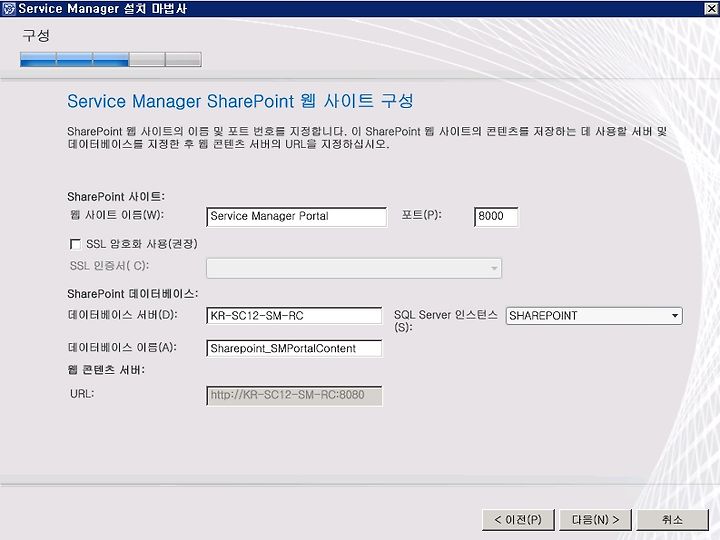Click the '구성' step title

[36, 35]
